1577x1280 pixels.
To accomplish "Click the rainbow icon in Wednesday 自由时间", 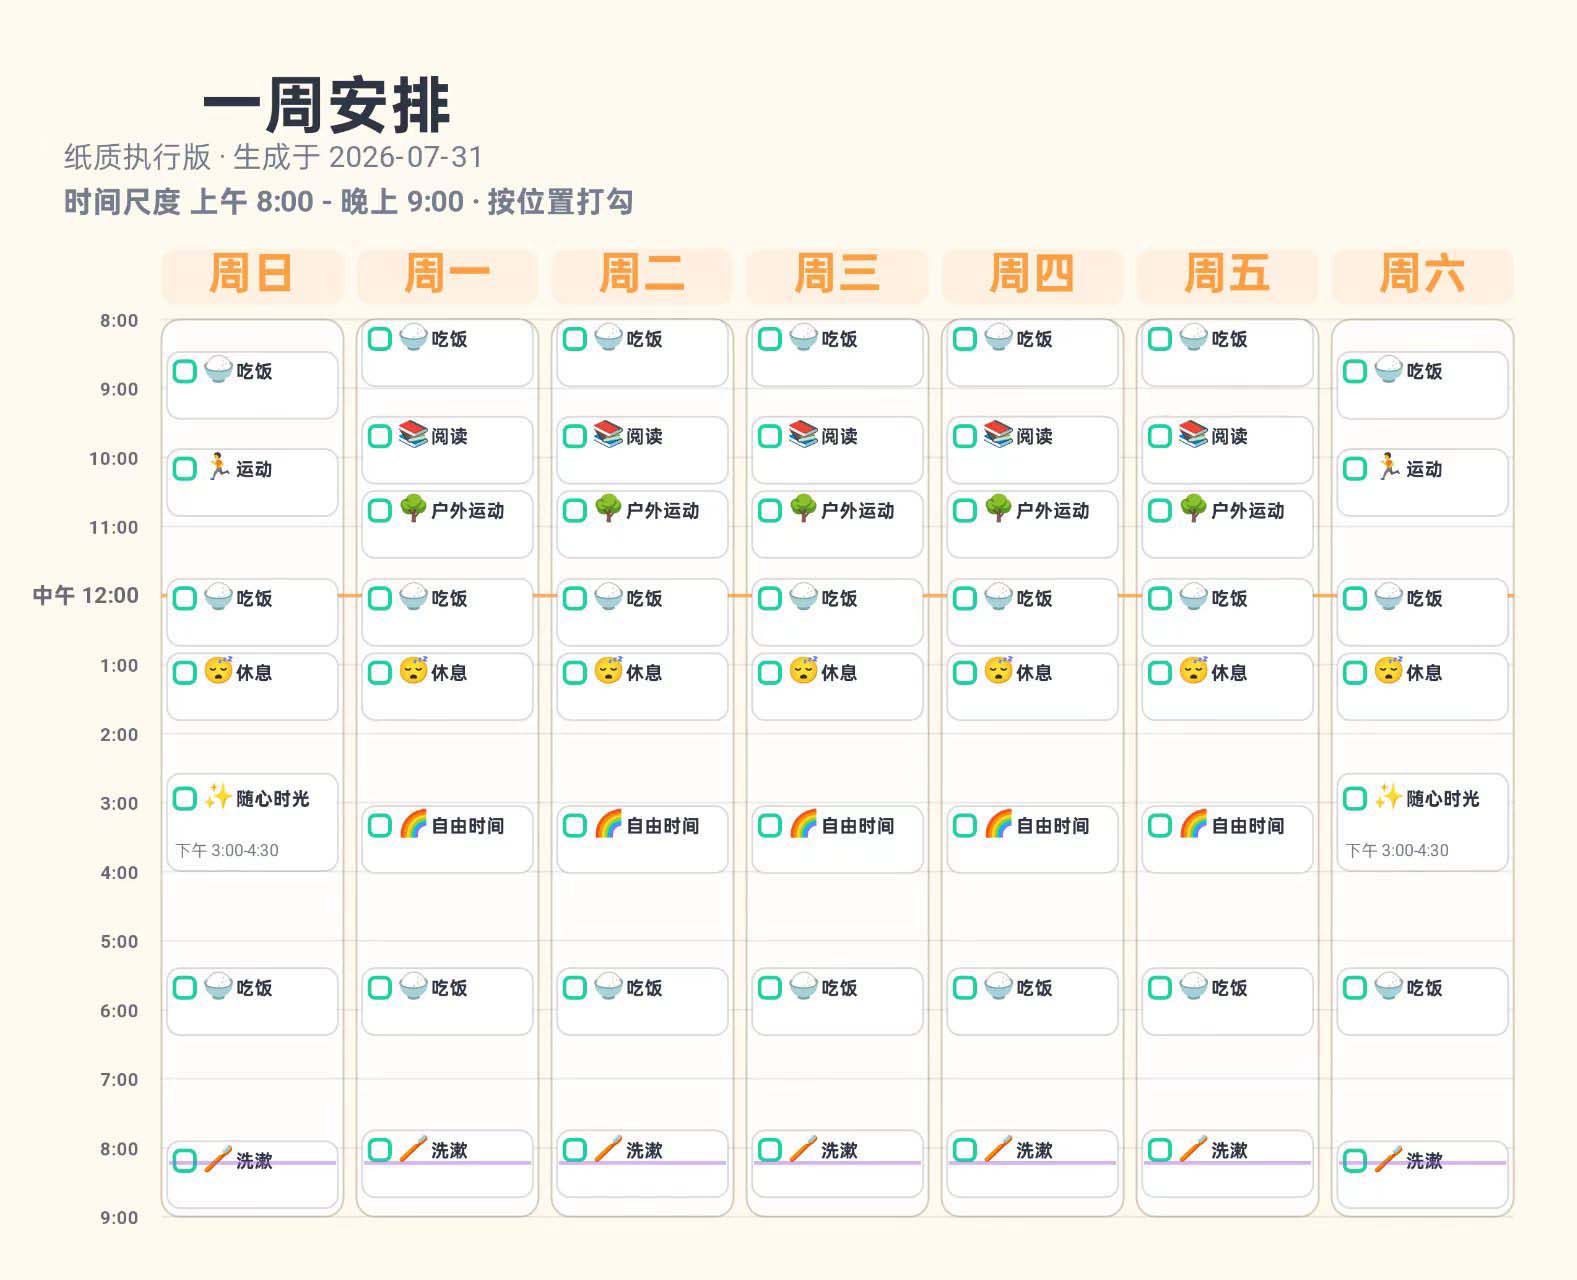I will click(803, 824).
